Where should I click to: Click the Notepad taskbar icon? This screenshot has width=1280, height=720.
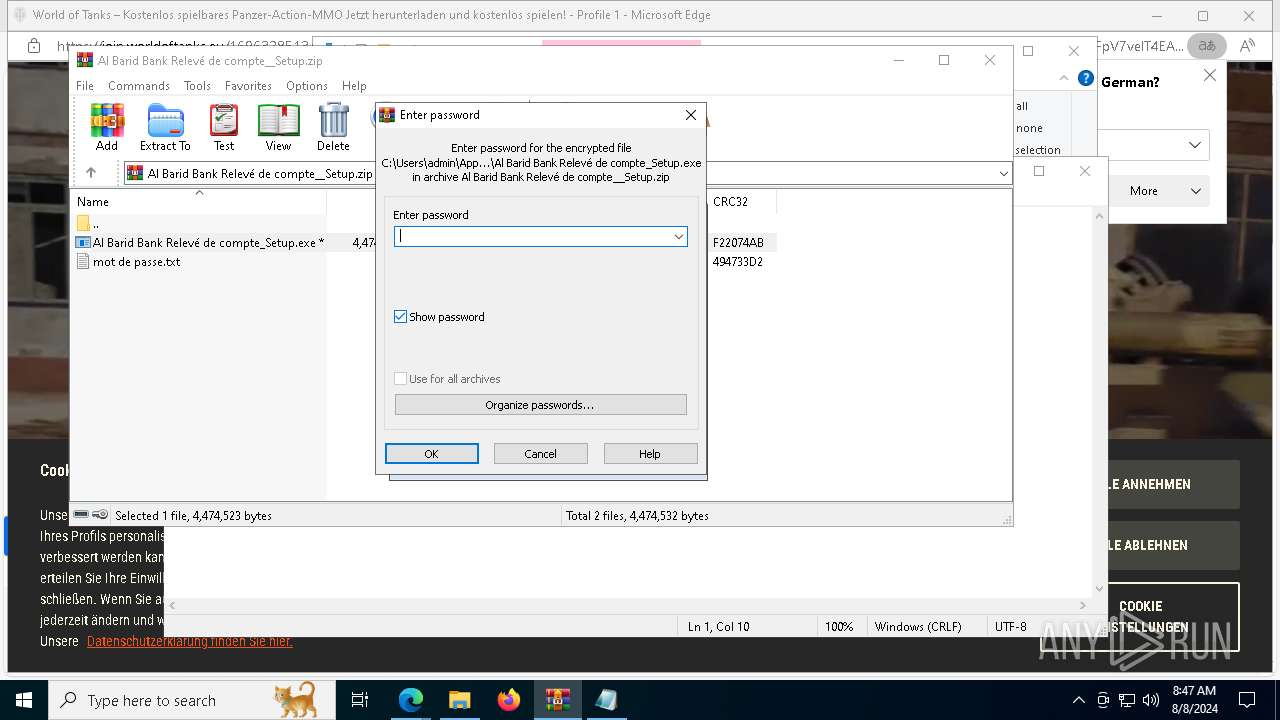tap(606, 700)
